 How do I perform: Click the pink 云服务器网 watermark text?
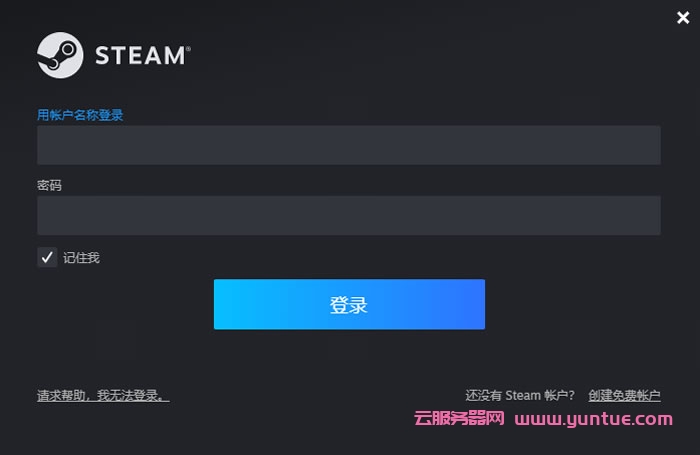tap(459, 418)
